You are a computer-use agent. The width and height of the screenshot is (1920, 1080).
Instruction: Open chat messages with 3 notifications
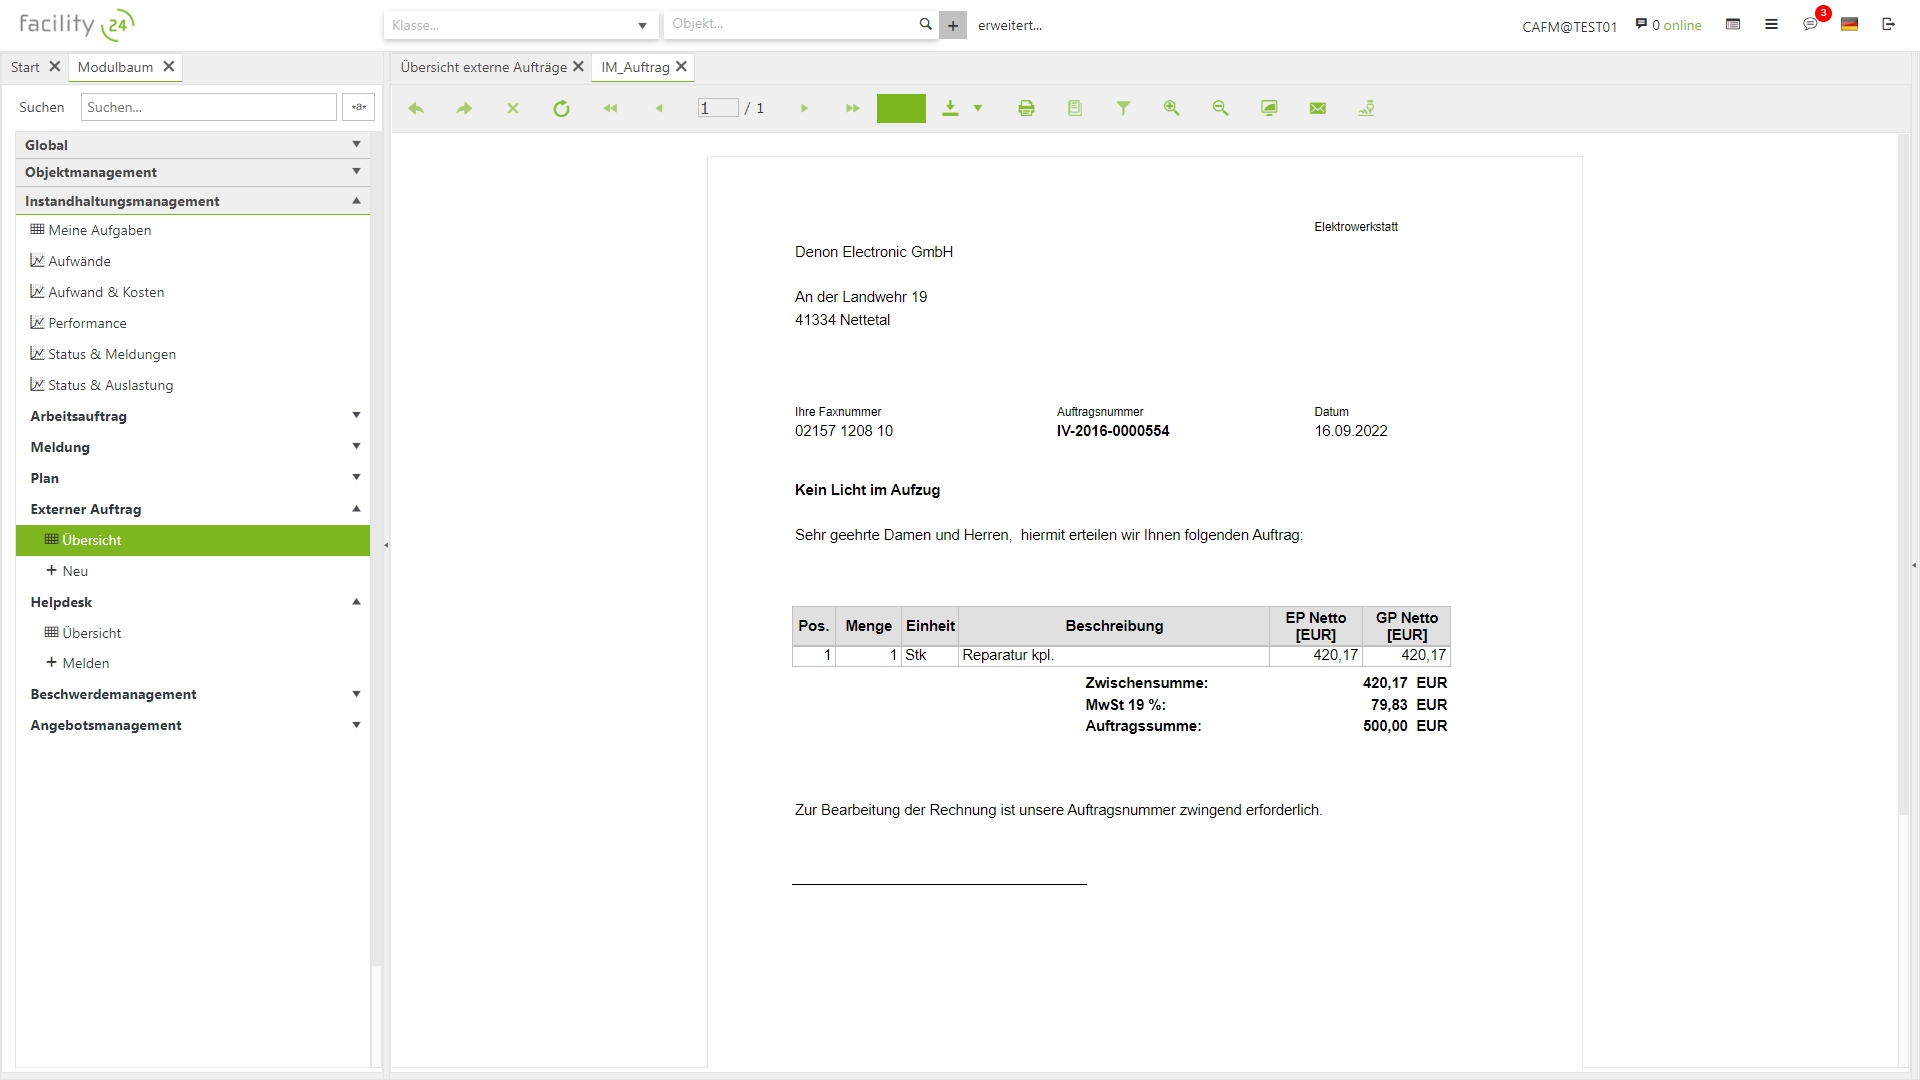1810,25
